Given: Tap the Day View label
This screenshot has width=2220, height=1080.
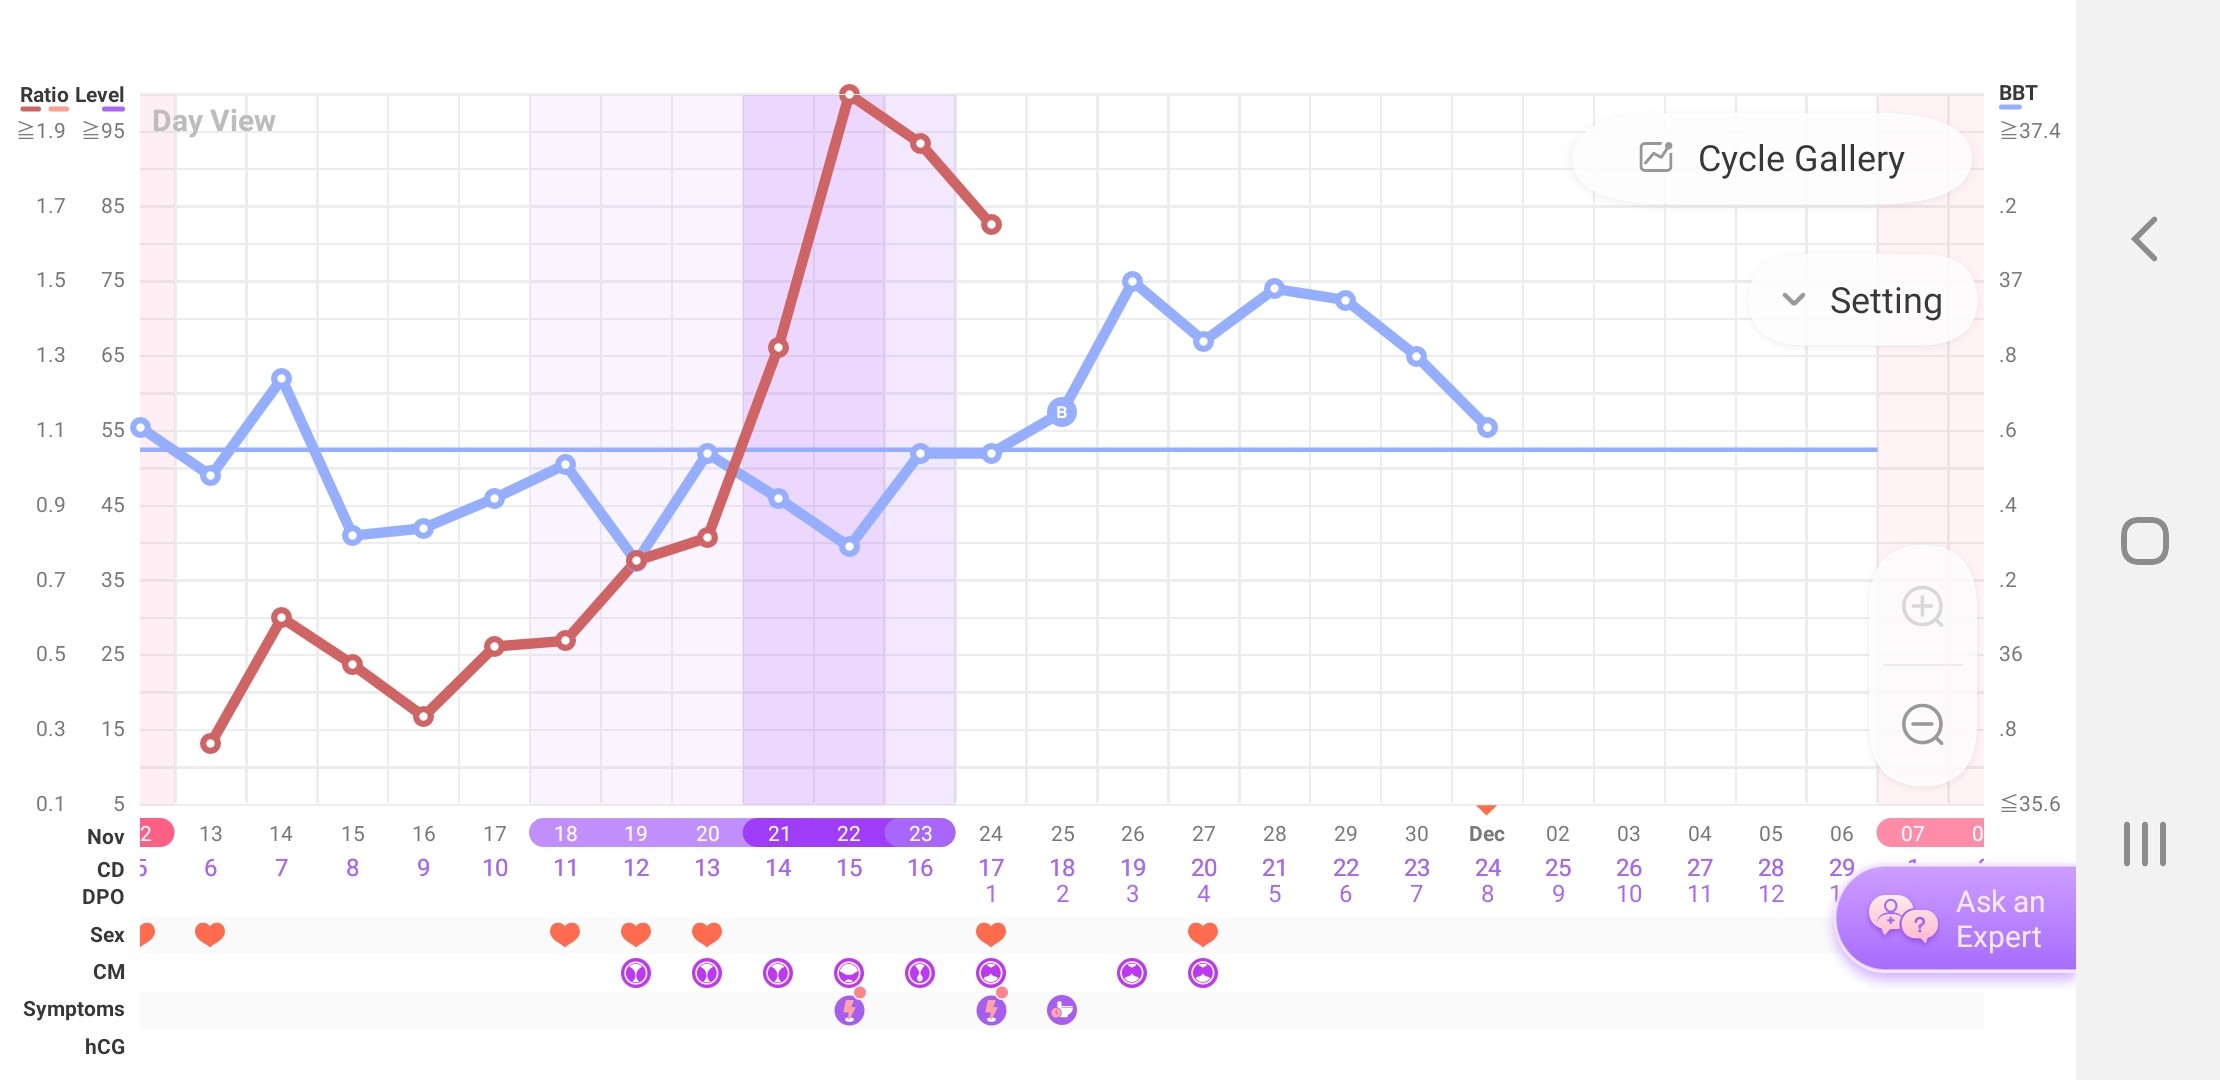Looking at the screenshot, I should coord(213,121).
